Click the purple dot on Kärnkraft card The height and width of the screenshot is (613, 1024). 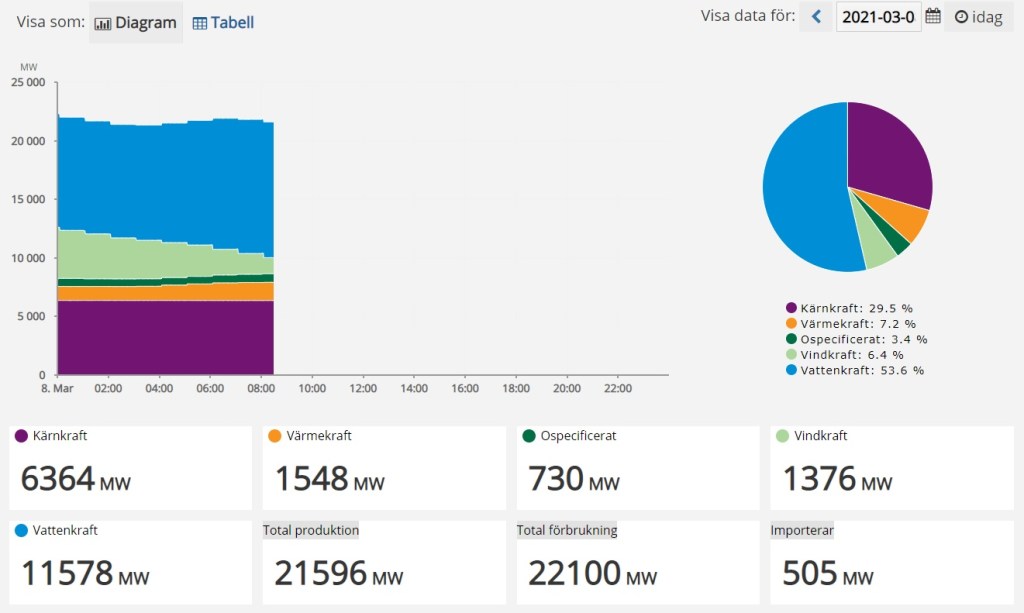[21, 436]
